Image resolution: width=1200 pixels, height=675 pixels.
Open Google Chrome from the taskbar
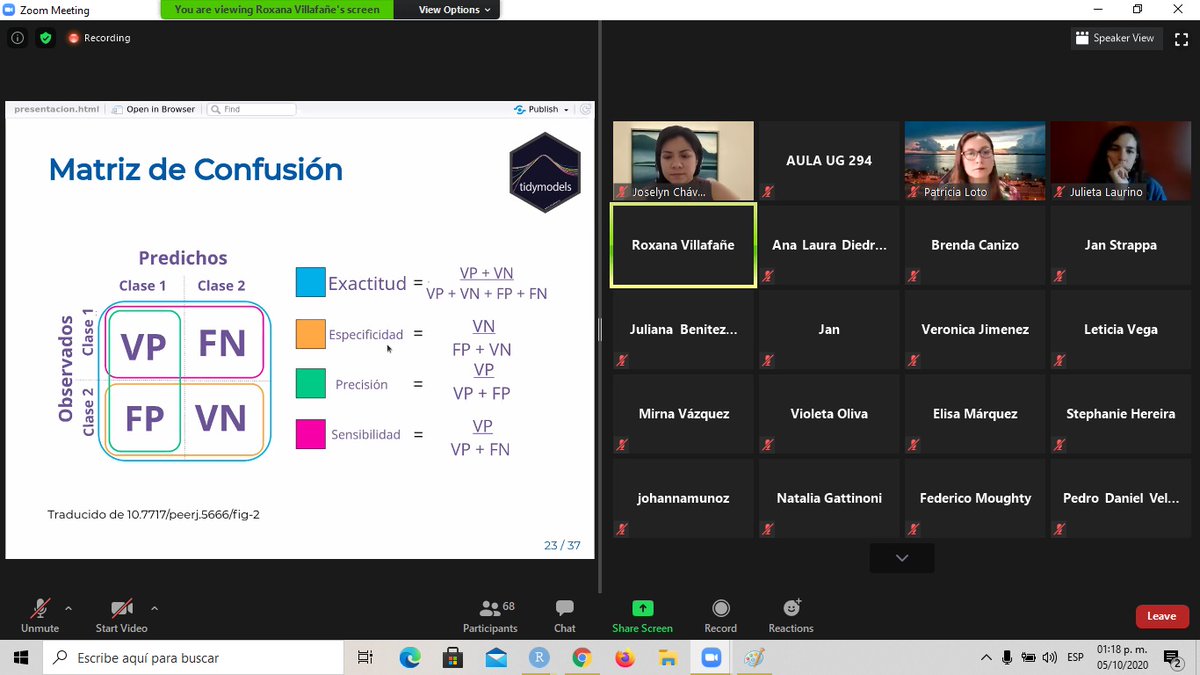point(582,657)
